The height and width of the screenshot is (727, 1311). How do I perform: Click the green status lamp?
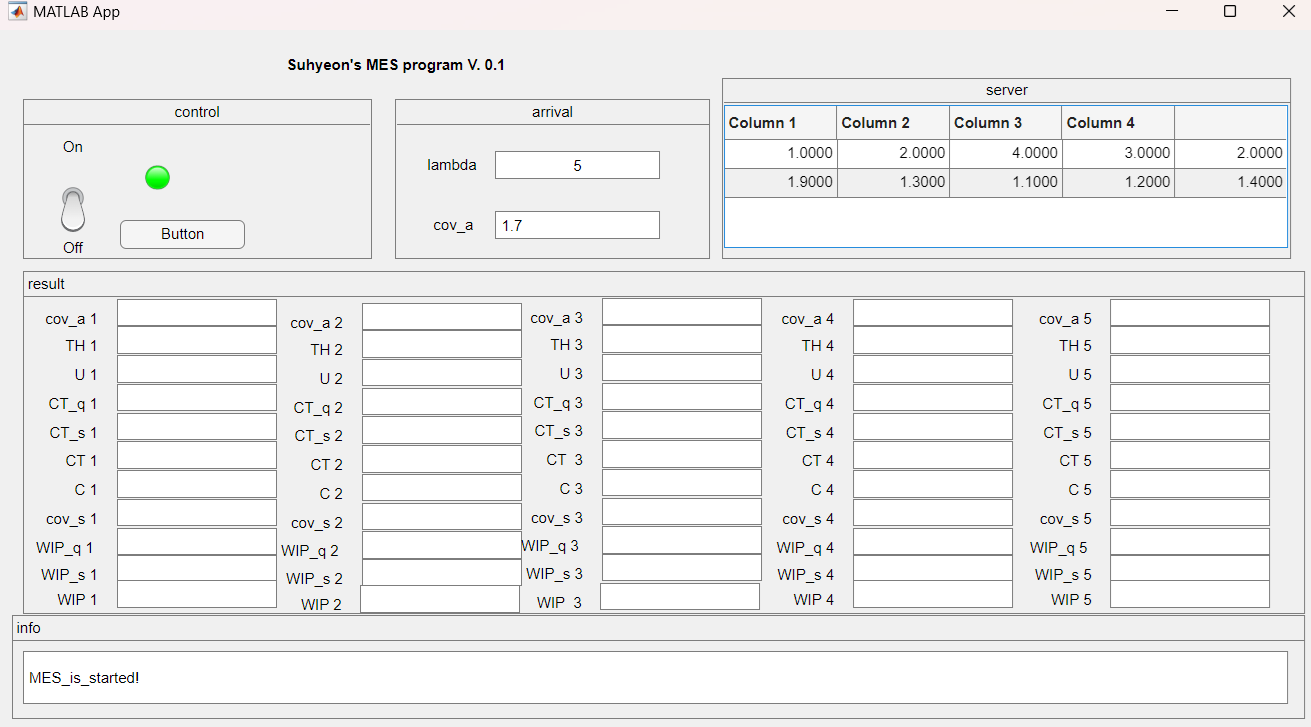tap(157, 178)
